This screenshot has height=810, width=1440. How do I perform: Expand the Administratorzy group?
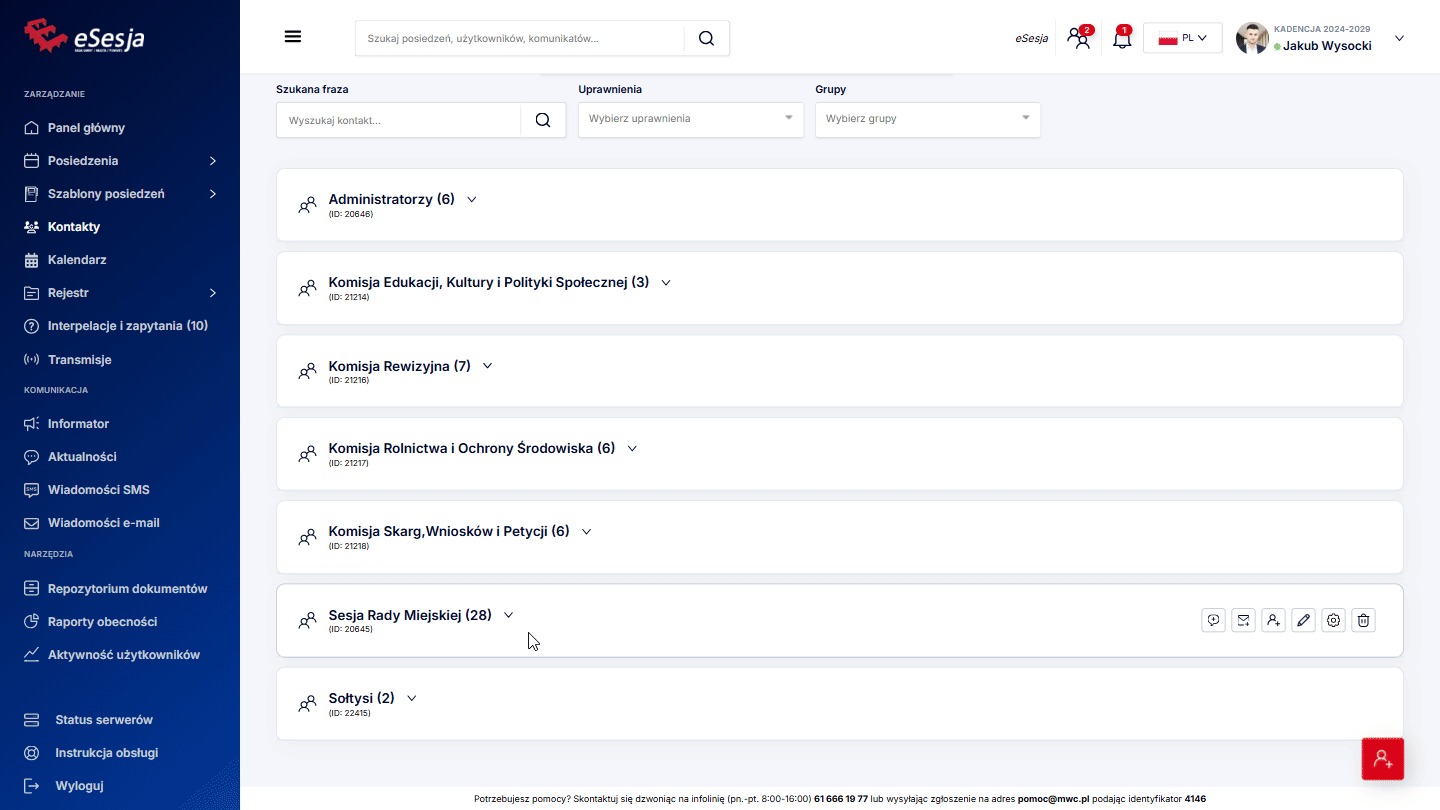point(472,199)
